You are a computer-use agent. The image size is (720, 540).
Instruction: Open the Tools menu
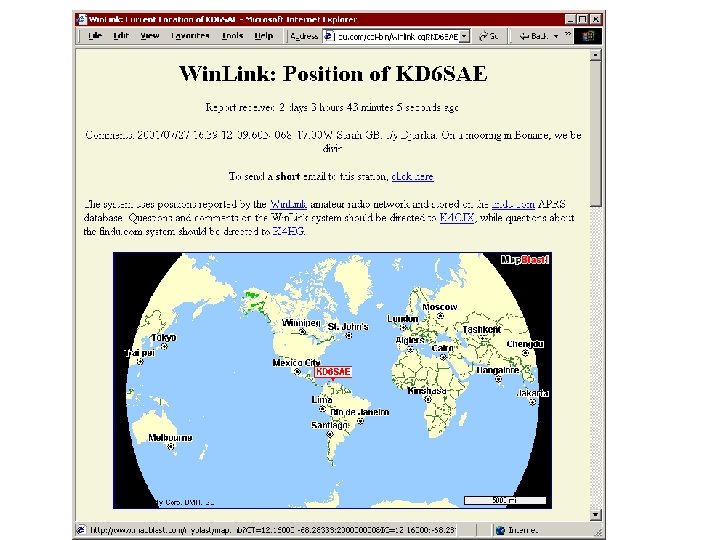[x=232, y=36]
